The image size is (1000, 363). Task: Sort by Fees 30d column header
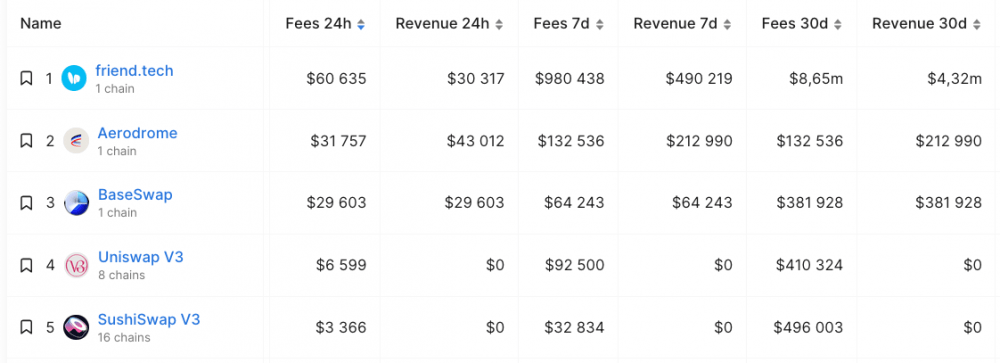point(802,24)
